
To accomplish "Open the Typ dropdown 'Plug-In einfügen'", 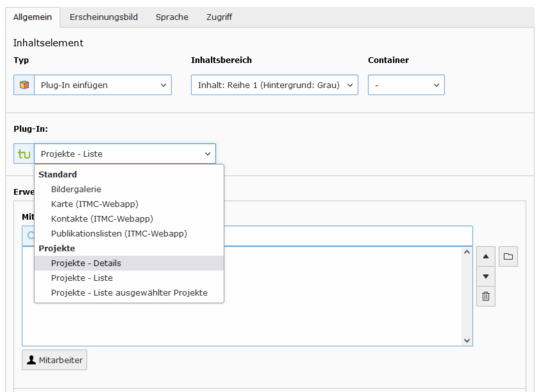I will [103, 85].
